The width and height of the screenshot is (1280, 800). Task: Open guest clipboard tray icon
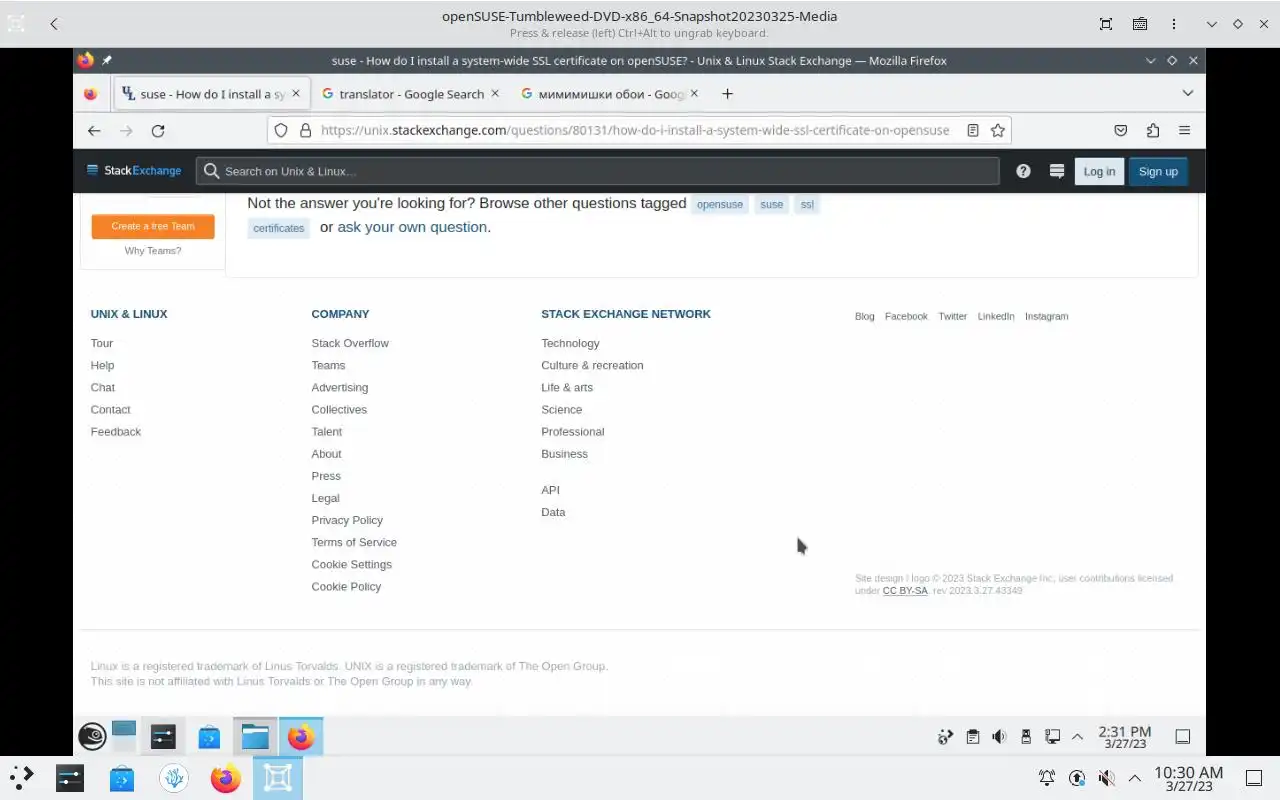pos(972,737)
